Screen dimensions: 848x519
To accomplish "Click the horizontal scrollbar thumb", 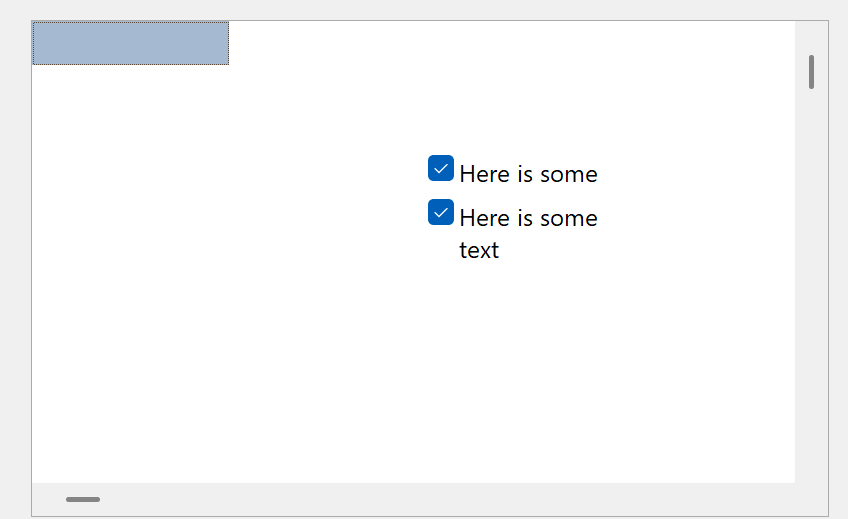I will [83, 499].
